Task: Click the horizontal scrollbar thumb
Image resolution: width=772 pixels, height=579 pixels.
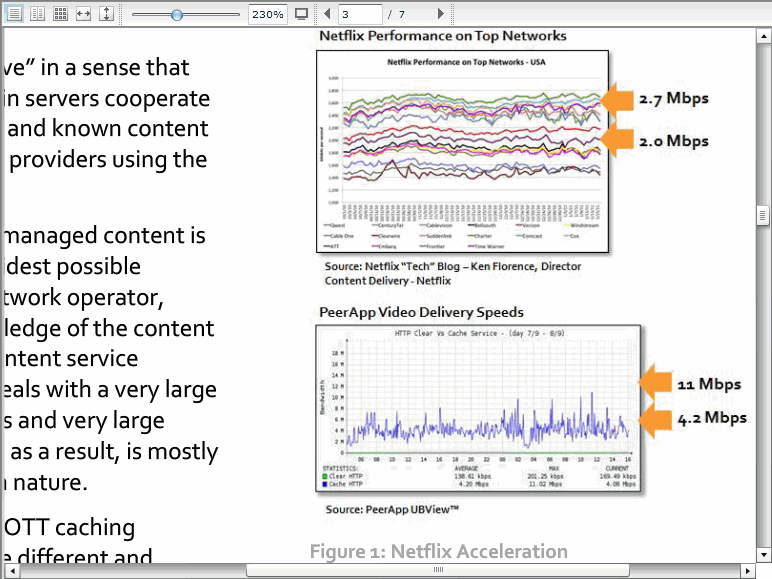Action: [x=438, y=570]
